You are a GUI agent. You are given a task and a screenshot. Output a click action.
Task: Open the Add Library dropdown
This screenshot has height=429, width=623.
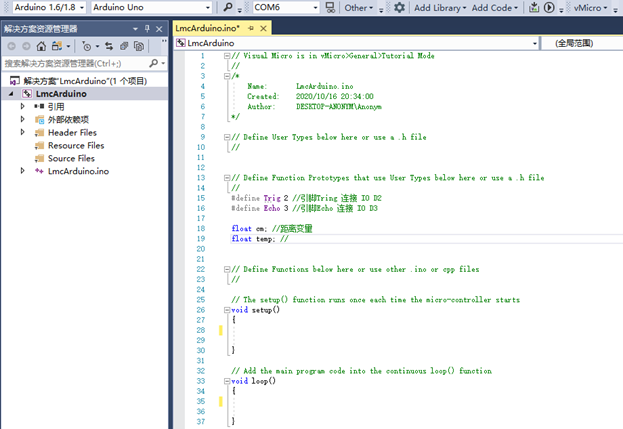(x=440, y=8)
